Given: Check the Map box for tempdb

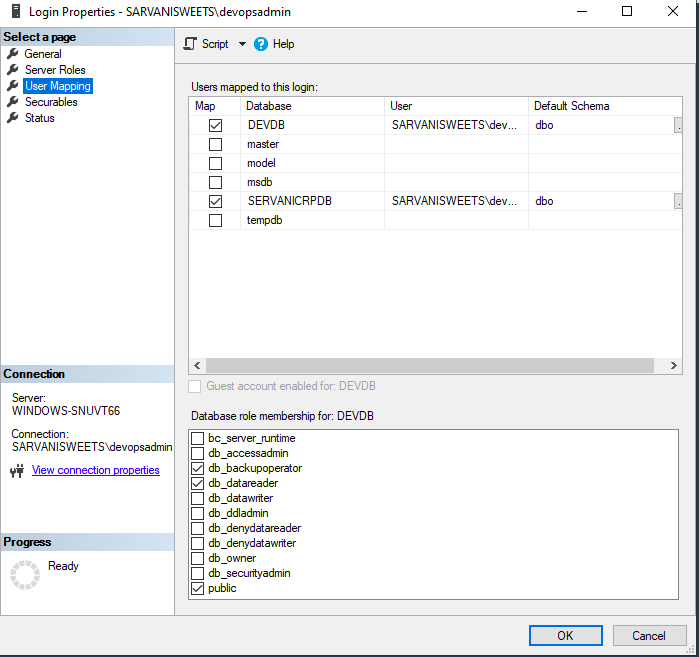Looking at the screenshot, I should (215, 220).
